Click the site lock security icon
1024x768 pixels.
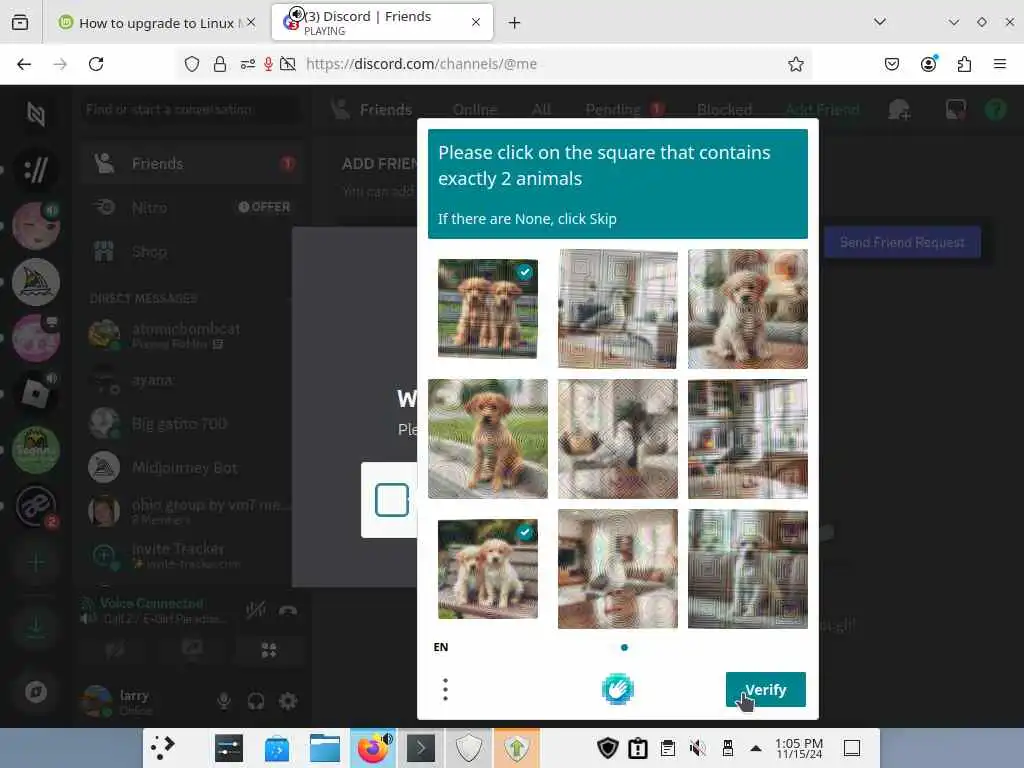(x=220, y=64)
